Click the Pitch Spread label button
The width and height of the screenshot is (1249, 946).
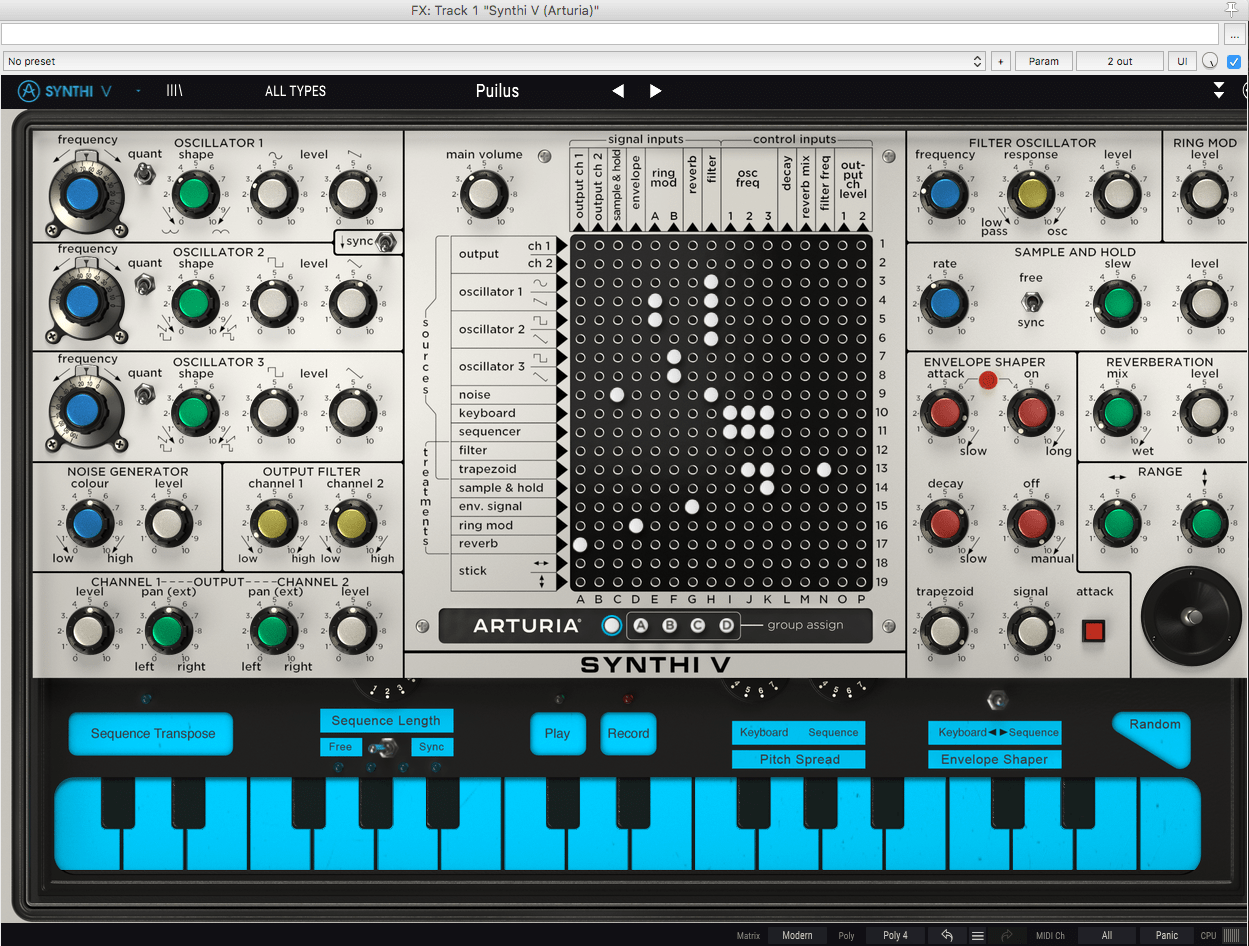coord(799,759)
